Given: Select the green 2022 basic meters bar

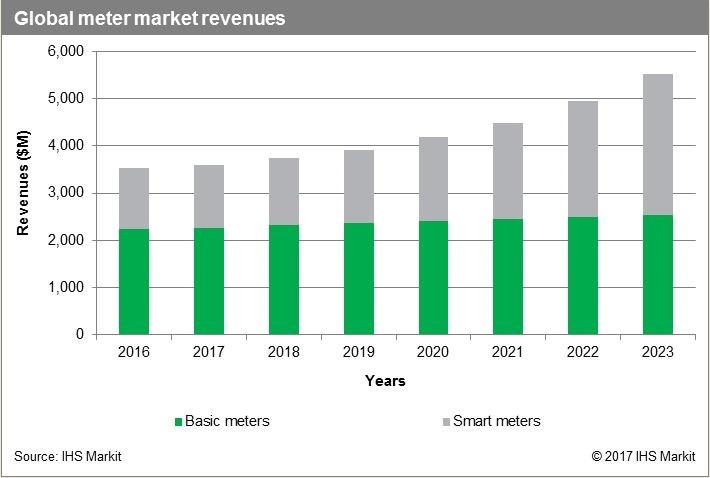Looking at the screenshot, I should [583, 276].
